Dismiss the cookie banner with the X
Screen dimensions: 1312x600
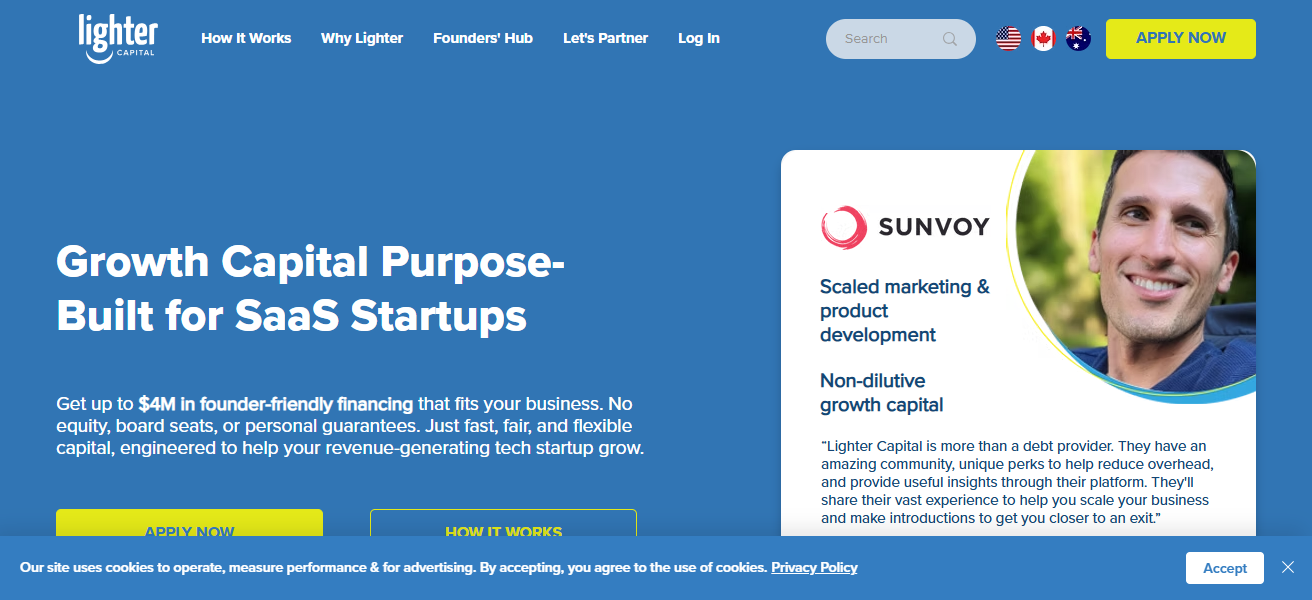(x=1287, y=567)
